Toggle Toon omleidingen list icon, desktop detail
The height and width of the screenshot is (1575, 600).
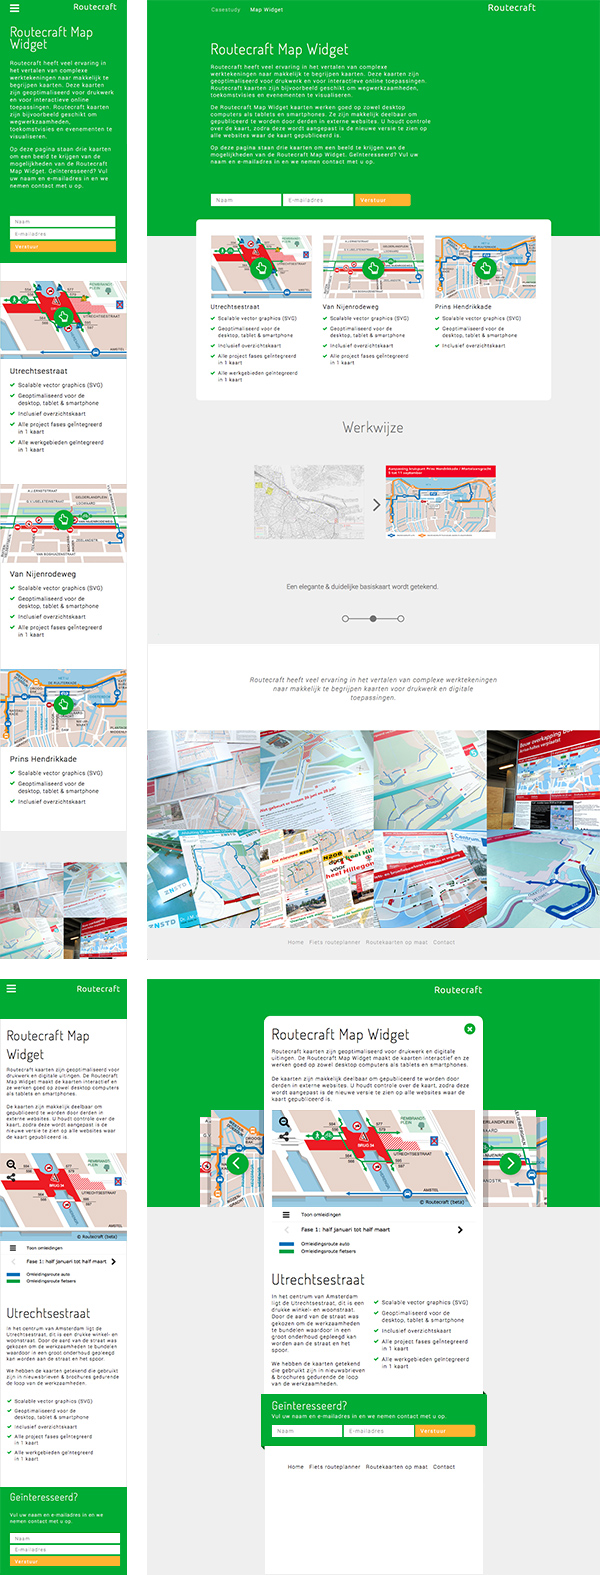click(x=285, y=1214)
